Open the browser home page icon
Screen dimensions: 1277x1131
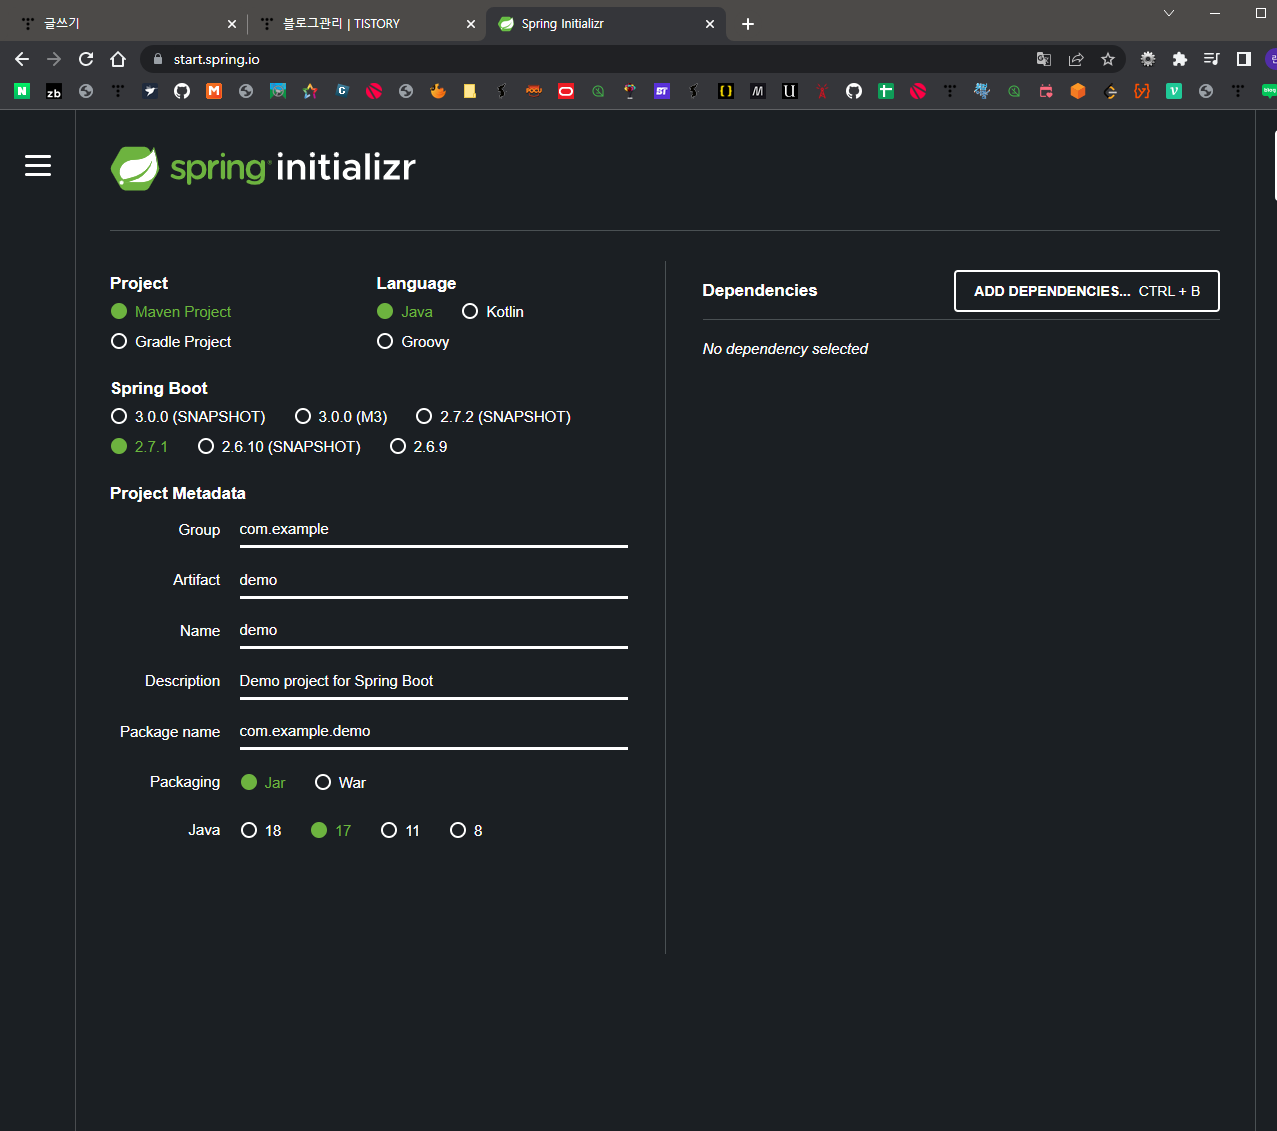(118, 59)
